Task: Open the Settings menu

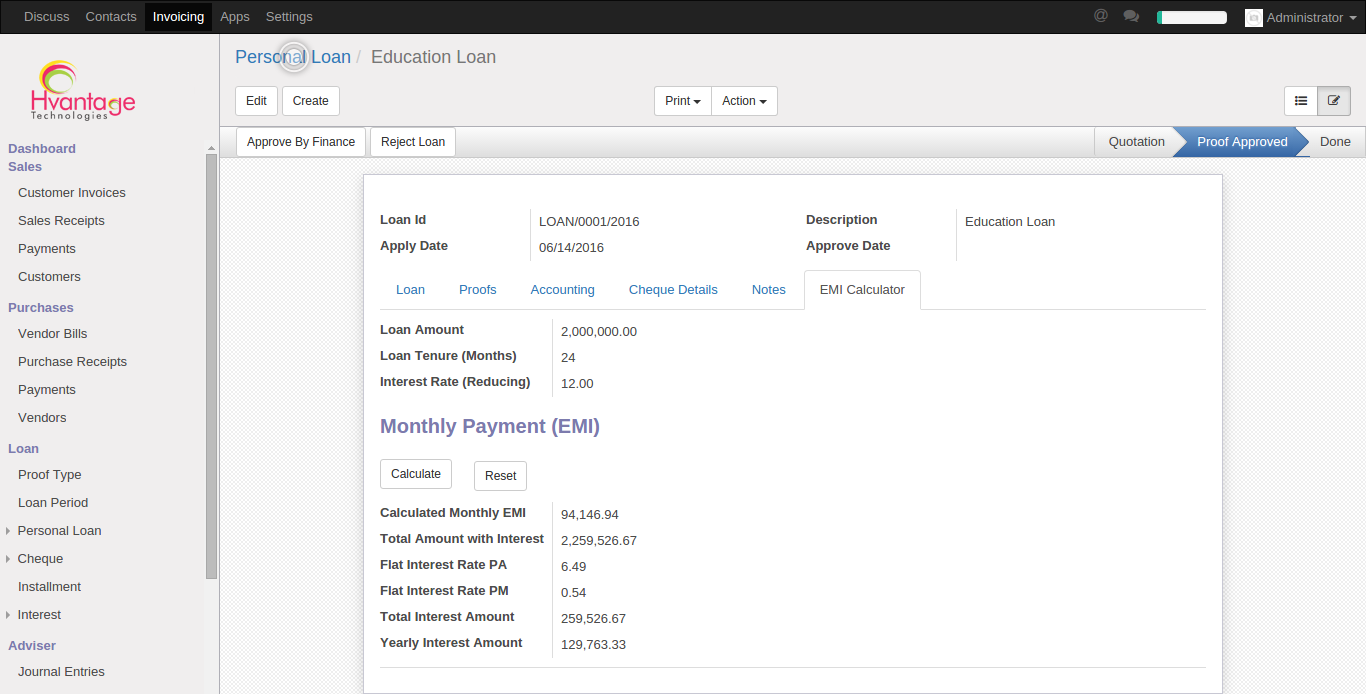Action: tap(289, 17)
